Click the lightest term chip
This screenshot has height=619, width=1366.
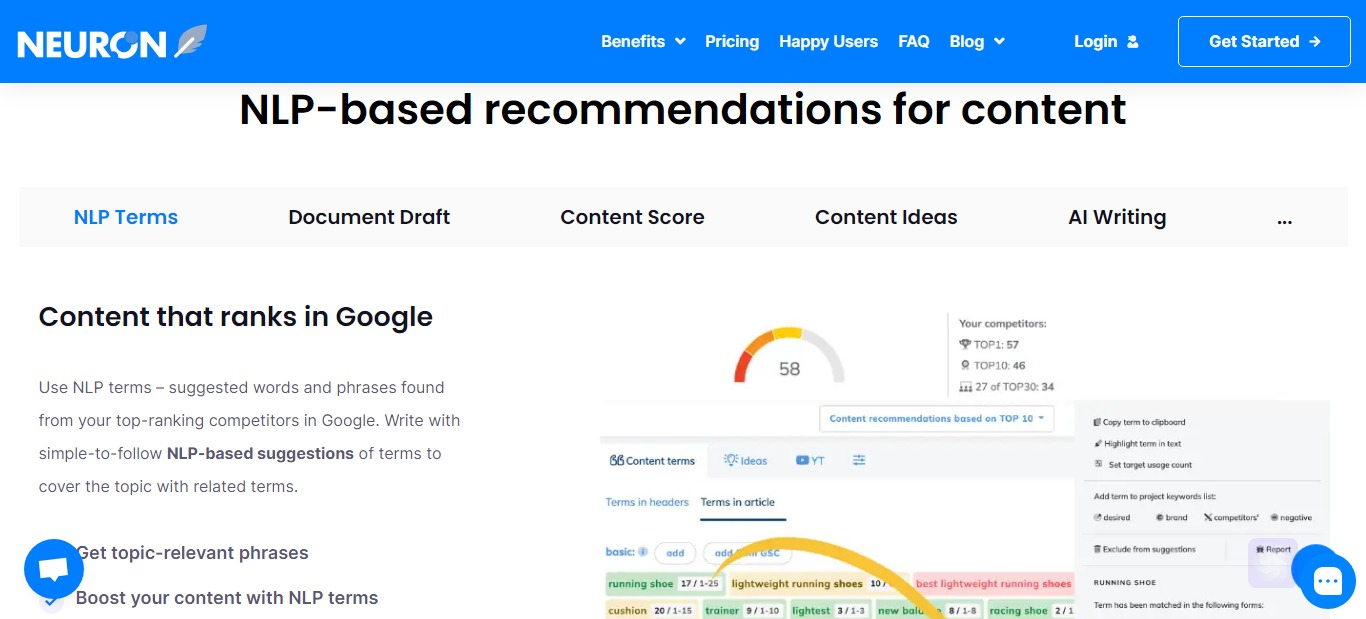829,610
